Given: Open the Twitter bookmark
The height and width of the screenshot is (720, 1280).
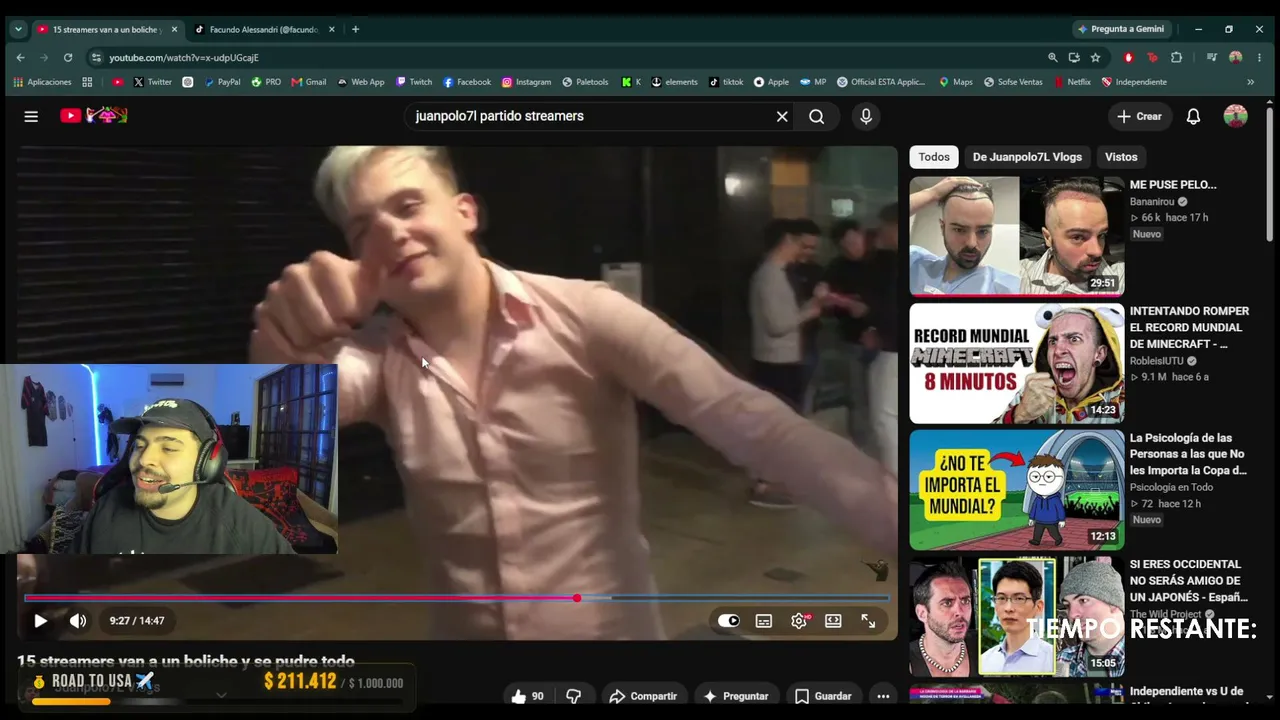Looking at the screenshot, I should point(152,82).
